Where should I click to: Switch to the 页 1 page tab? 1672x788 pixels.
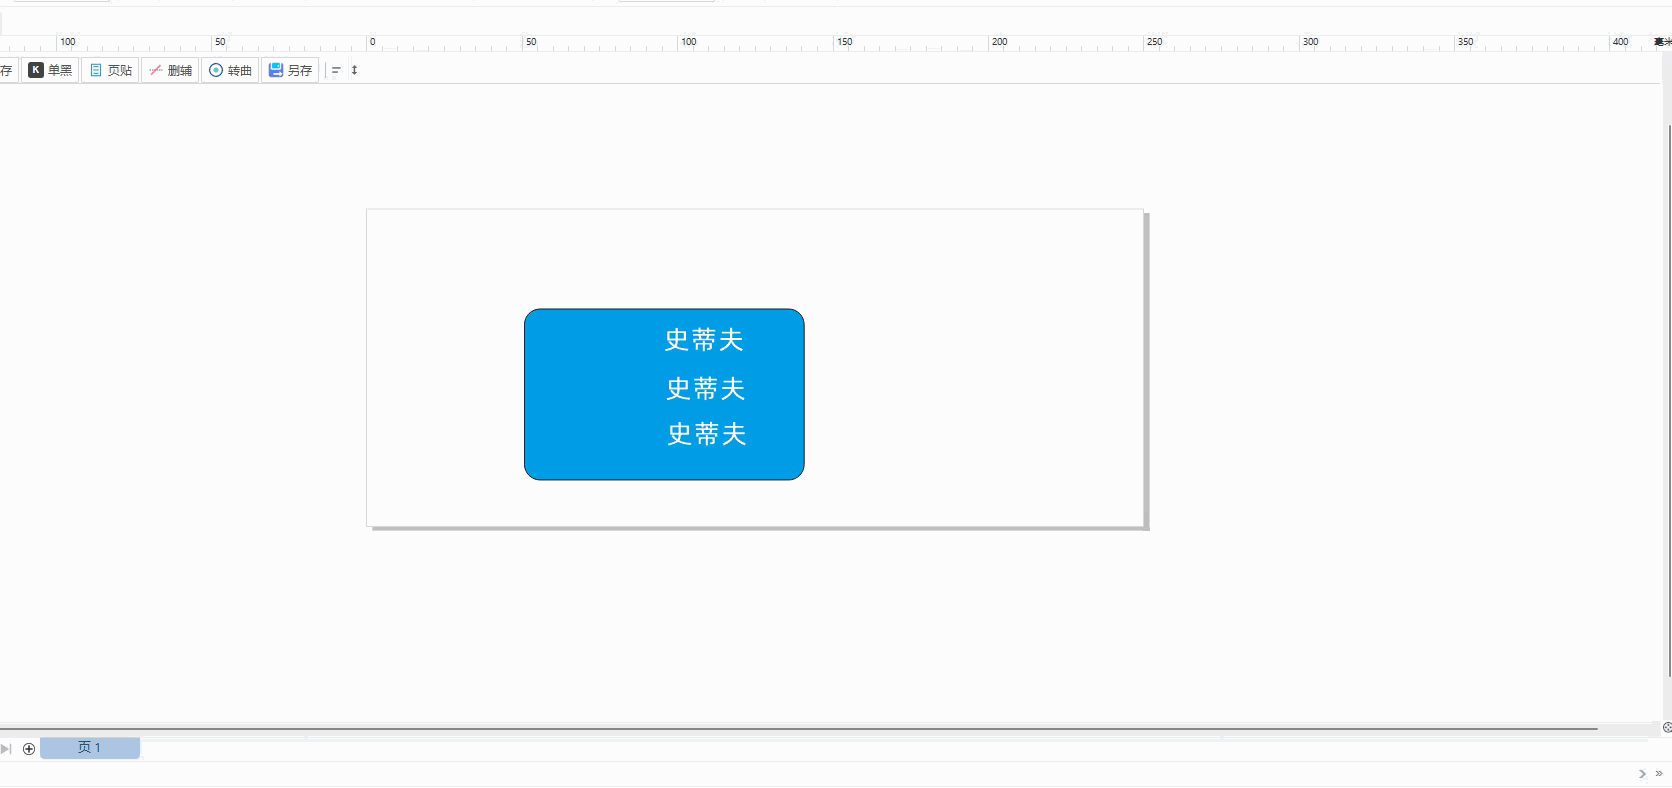click(90, 748)
